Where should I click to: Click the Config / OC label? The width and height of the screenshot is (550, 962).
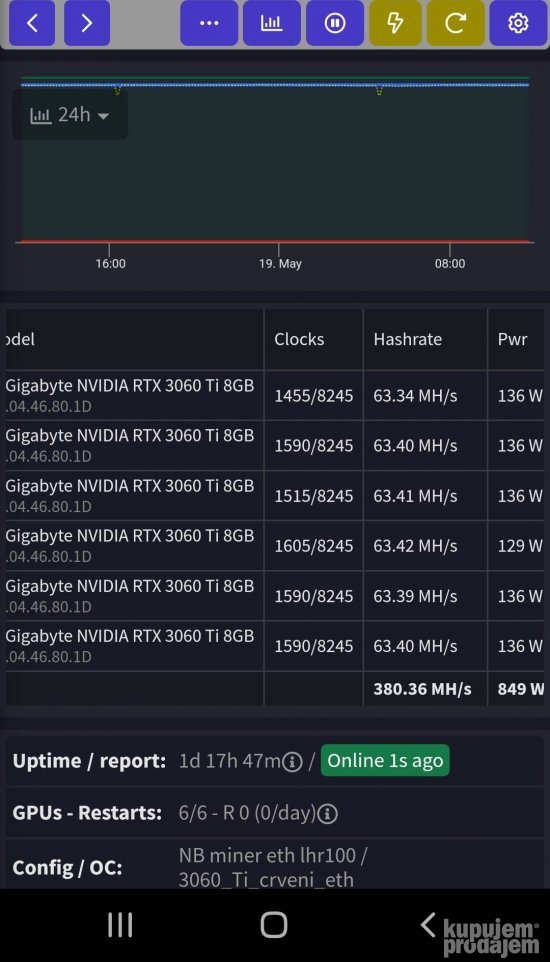click(x=68, y=868)
